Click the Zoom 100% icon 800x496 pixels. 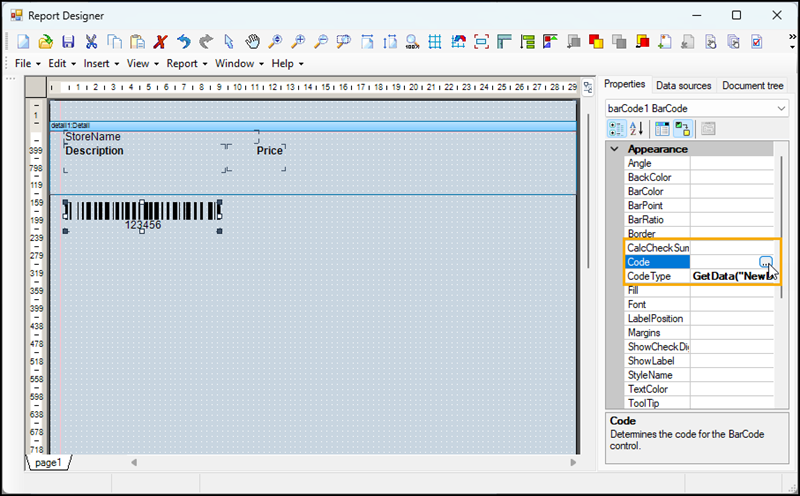point(412,41)
